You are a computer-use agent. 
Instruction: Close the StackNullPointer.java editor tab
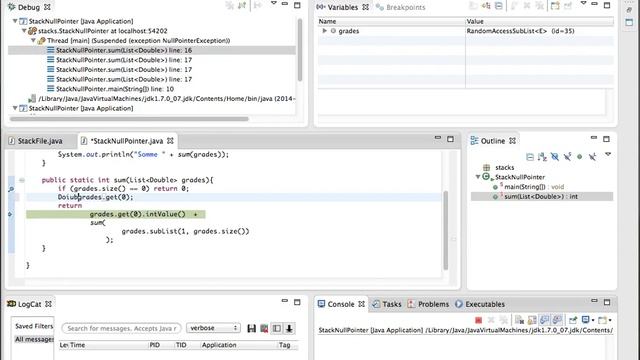(x=170, y=141)
